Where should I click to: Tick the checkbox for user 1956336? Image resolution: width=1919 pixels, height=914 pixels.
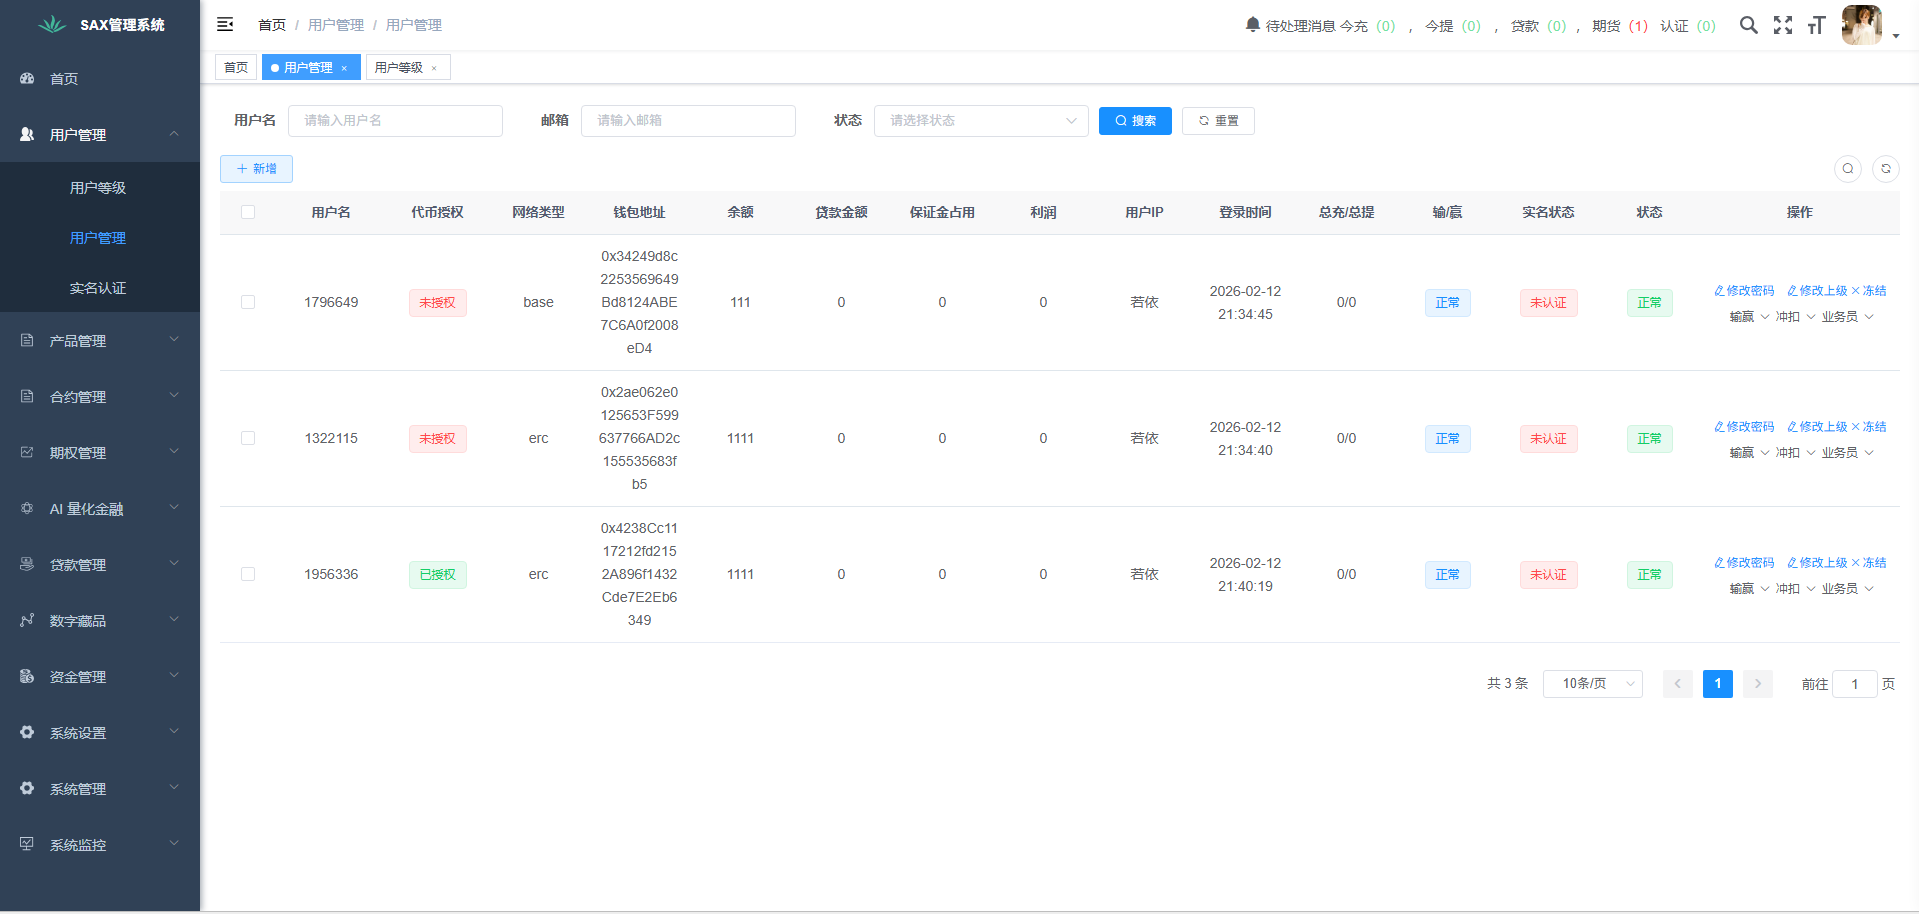click(x=248, y=574)
